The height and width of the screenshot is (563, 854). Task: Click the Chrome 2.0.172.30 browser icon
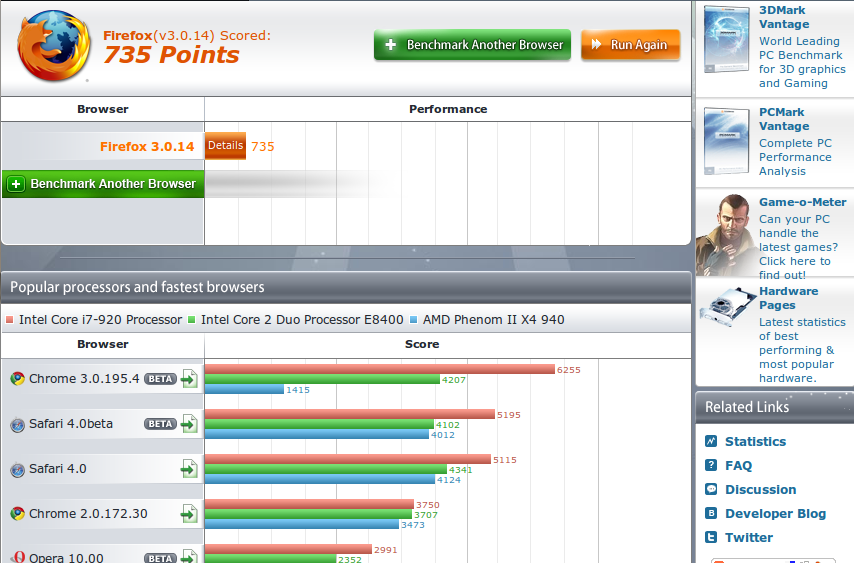pos(17,513)
